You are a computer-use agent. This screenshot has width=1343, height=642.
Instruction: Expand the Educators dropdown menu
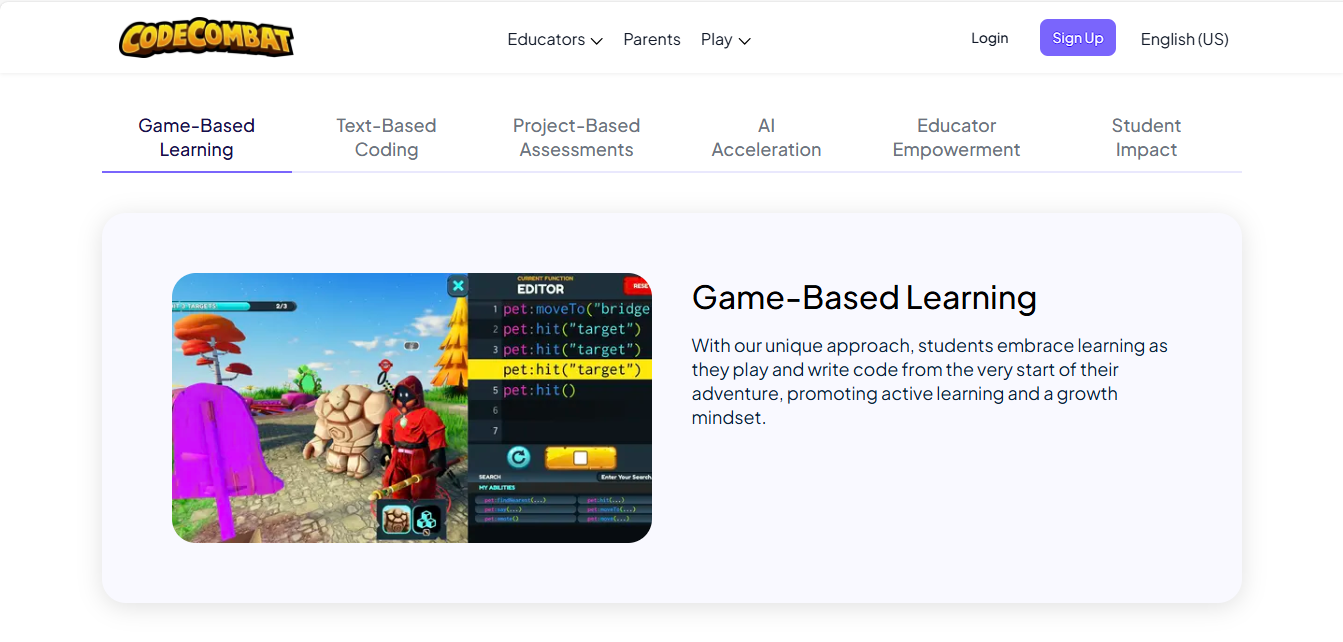[554, 39]
